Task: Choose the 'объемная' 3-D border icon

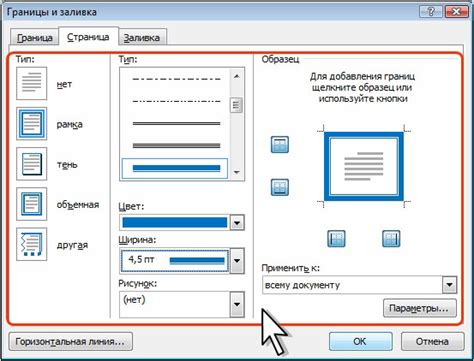Action: 32,204
